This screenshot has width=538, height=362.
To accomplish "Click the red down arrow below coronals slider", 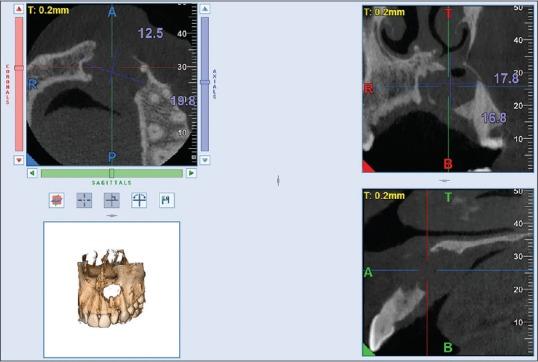I will [x=19, y=160].
